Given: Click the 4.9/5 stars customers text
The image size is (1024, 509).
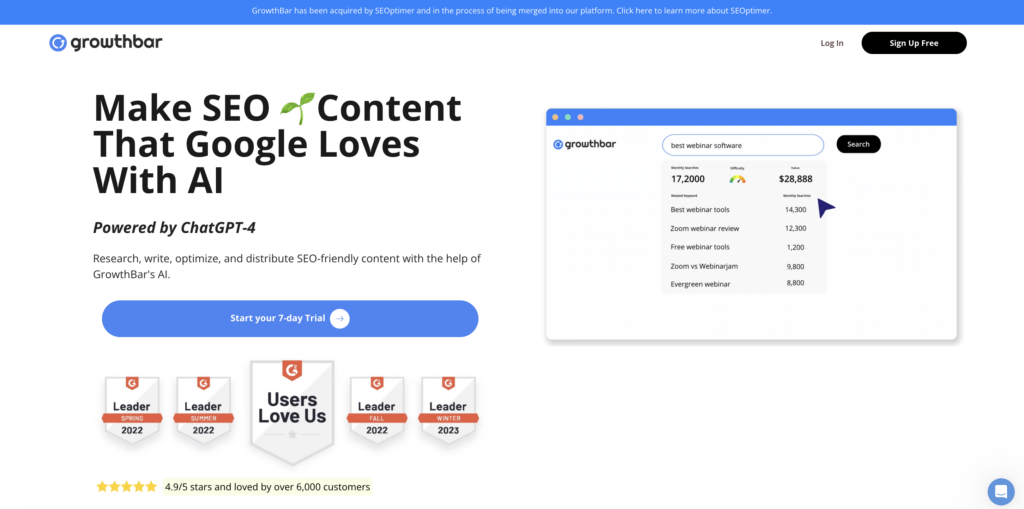Looking at the screenshot, I should coord(268,487).
